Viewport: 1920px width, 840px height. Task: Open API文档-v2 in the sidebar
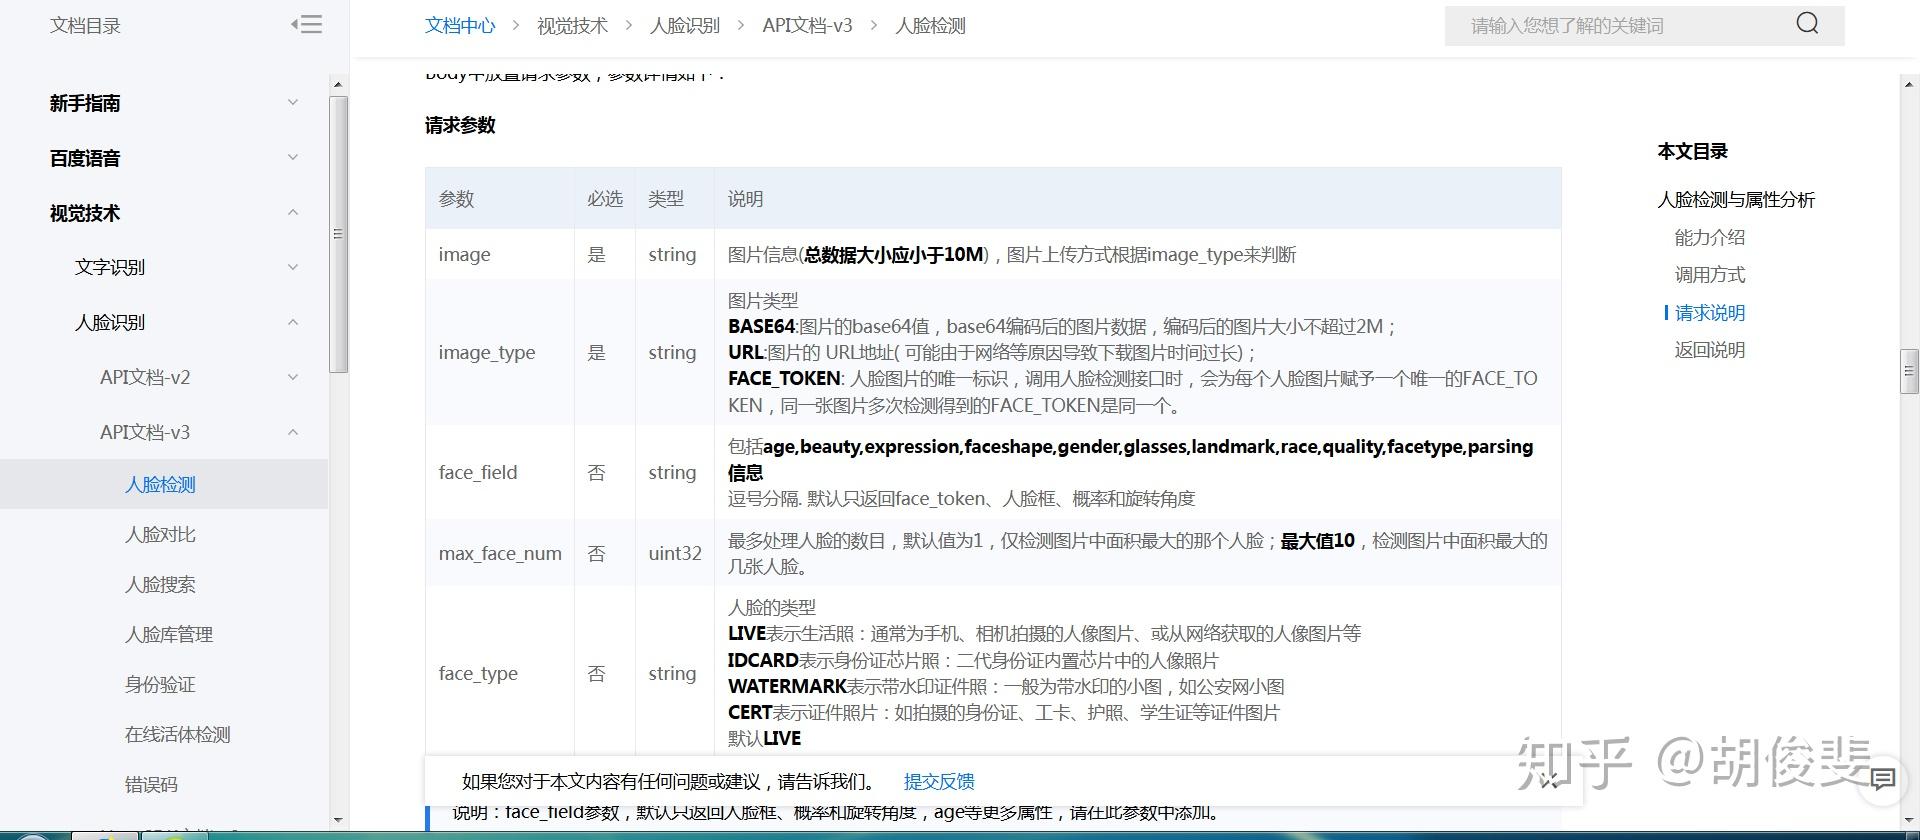click(x=145, y=377)
